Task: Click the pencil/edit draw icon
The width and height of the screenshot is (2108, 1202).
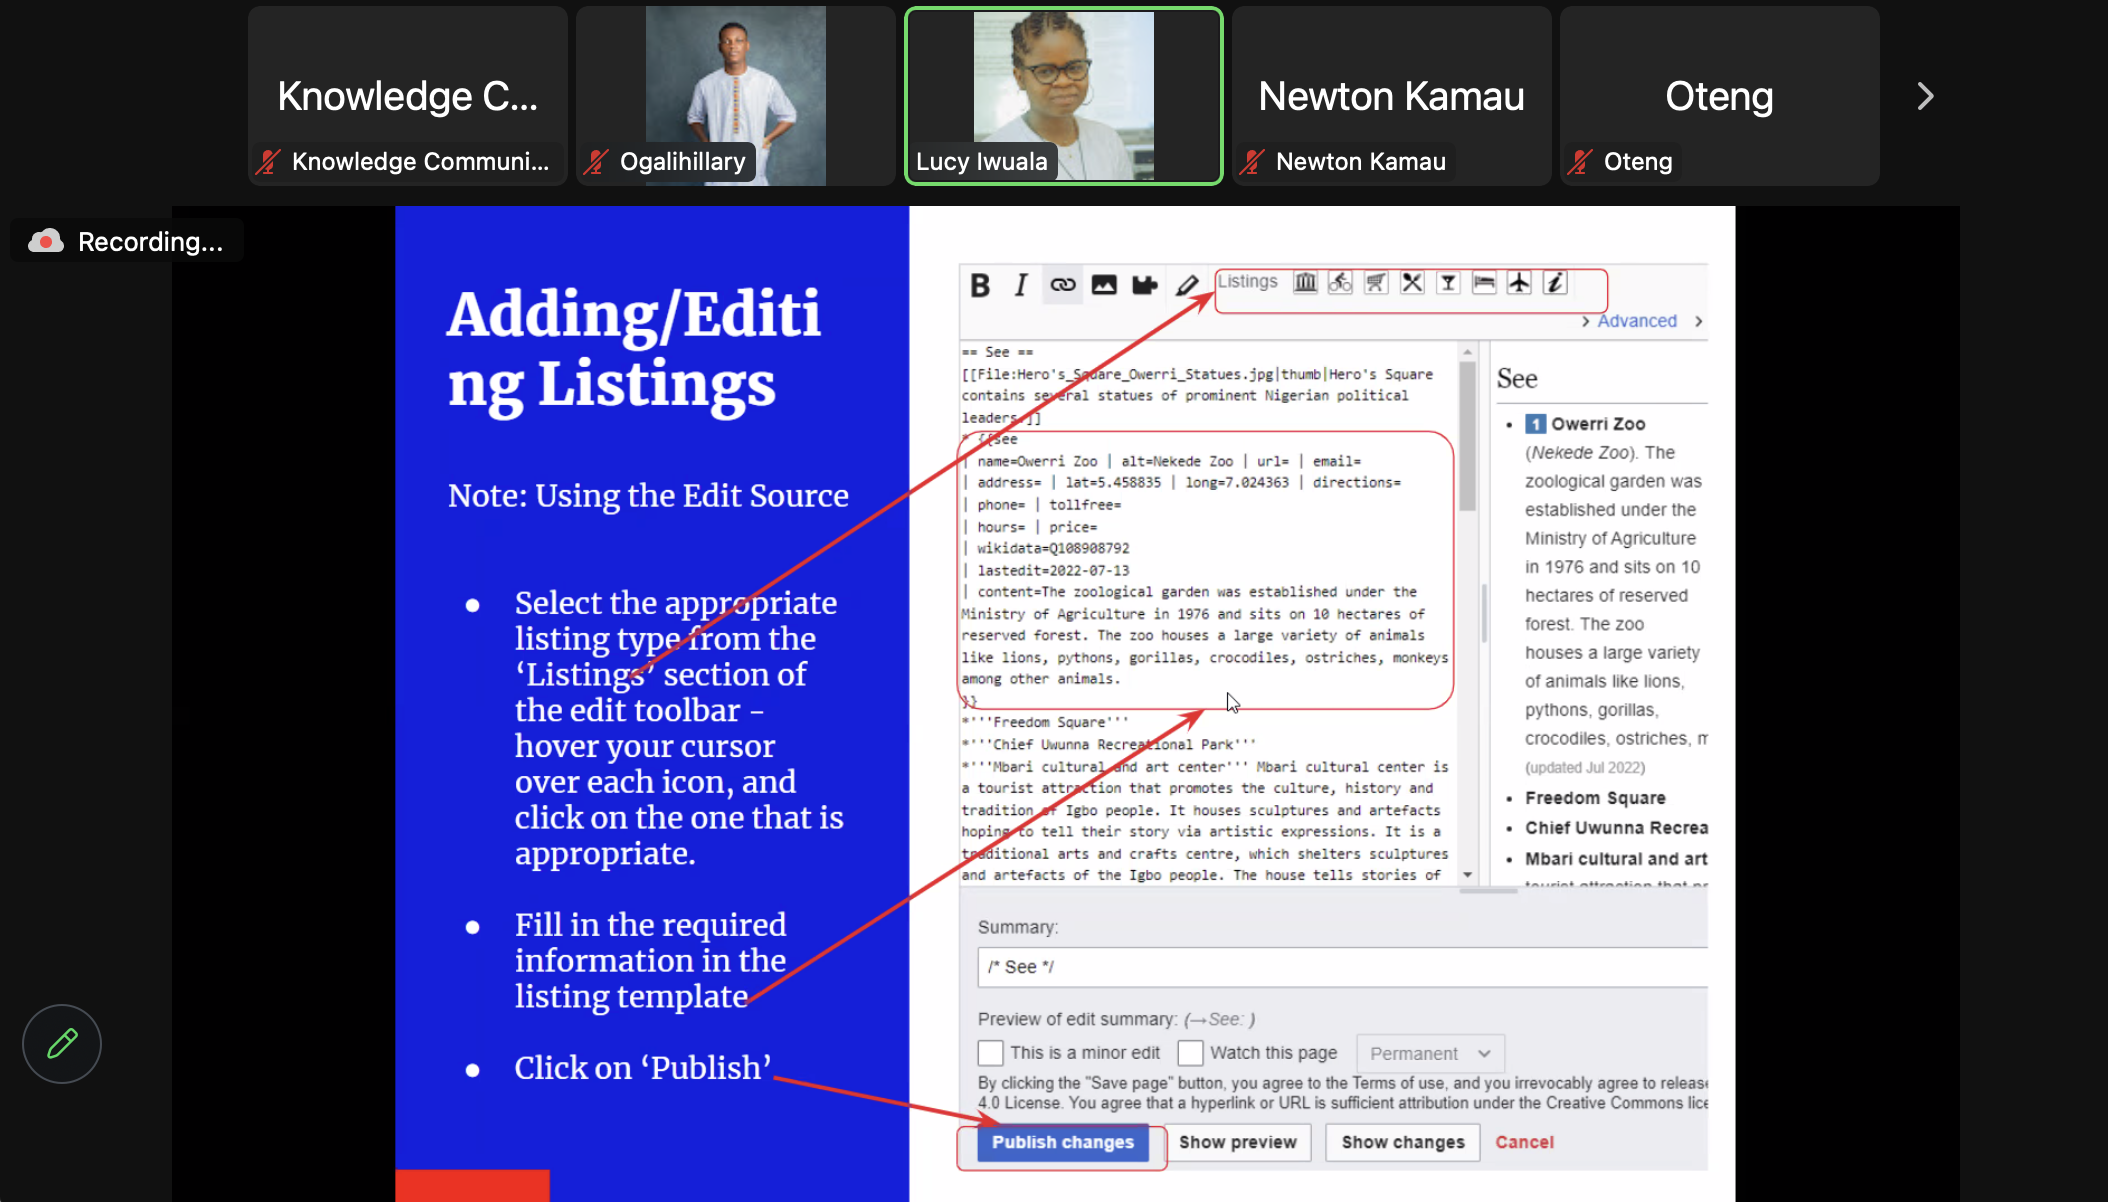Action: point(61,1041)
